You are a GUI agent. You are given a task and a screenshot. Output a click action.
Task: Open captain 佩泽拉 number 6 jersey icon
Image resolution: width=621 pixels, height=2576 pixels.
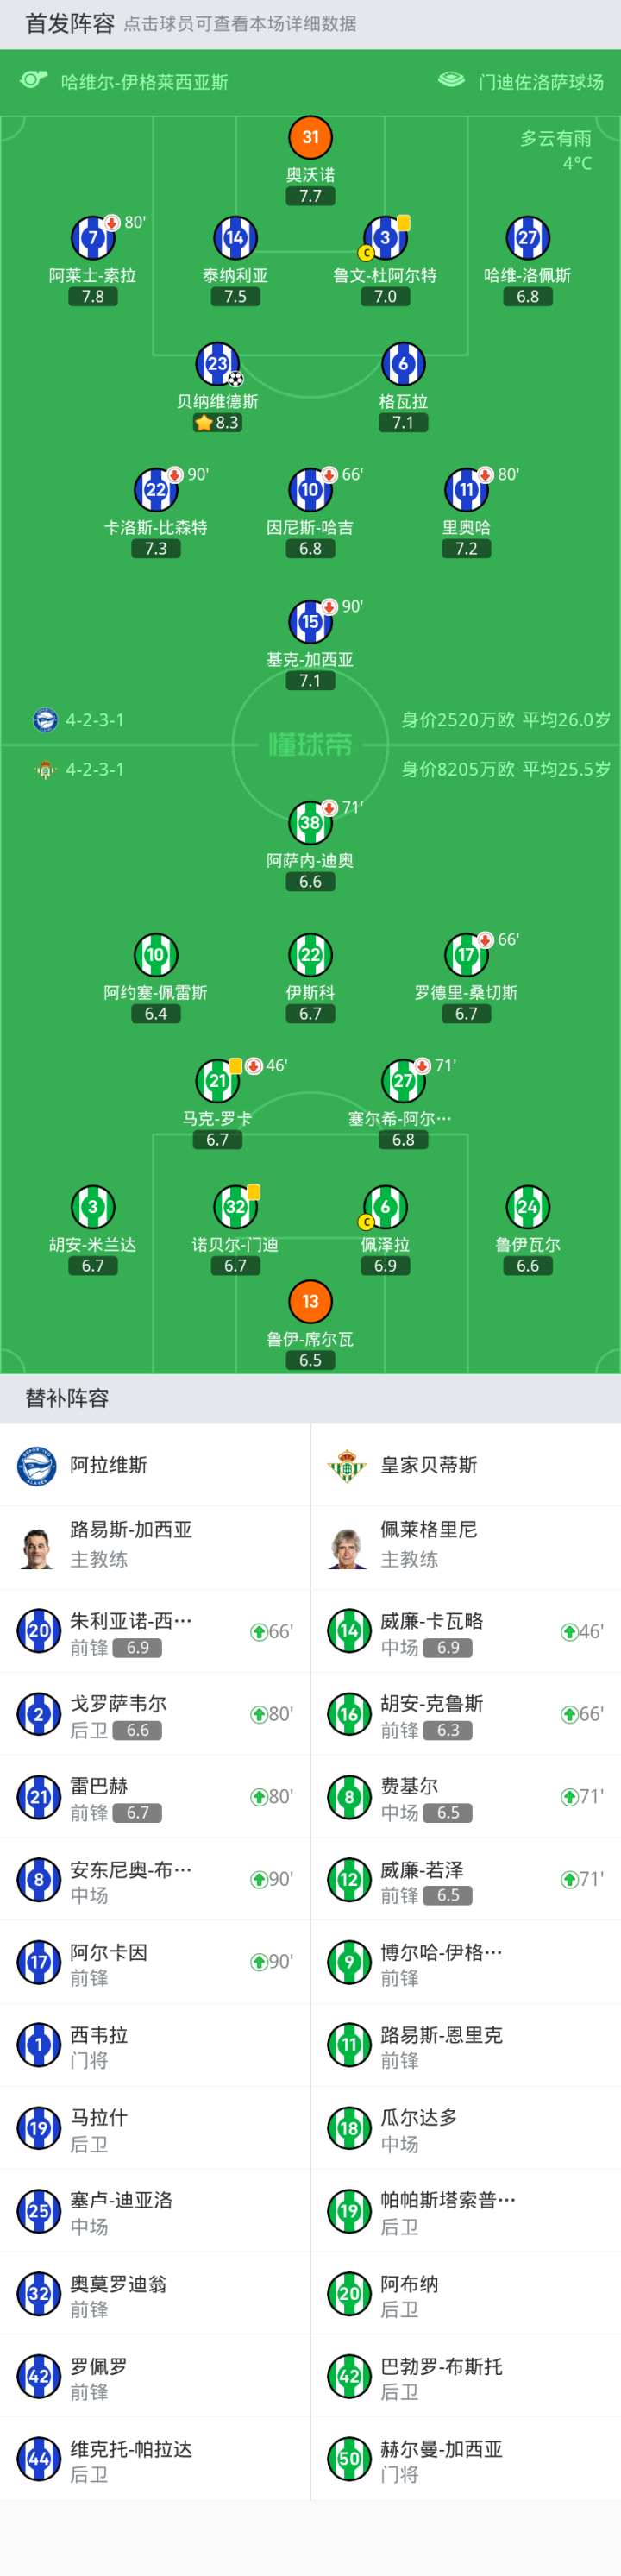[385, 1207]
